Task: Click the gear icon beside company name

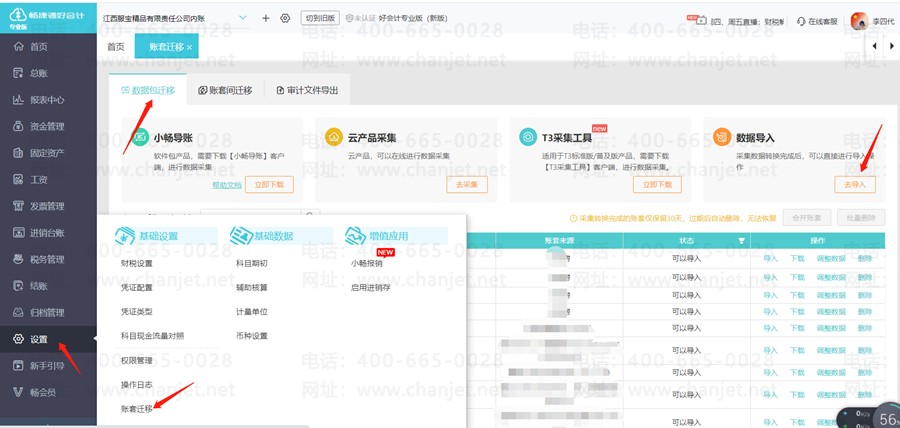Action: 285,18
